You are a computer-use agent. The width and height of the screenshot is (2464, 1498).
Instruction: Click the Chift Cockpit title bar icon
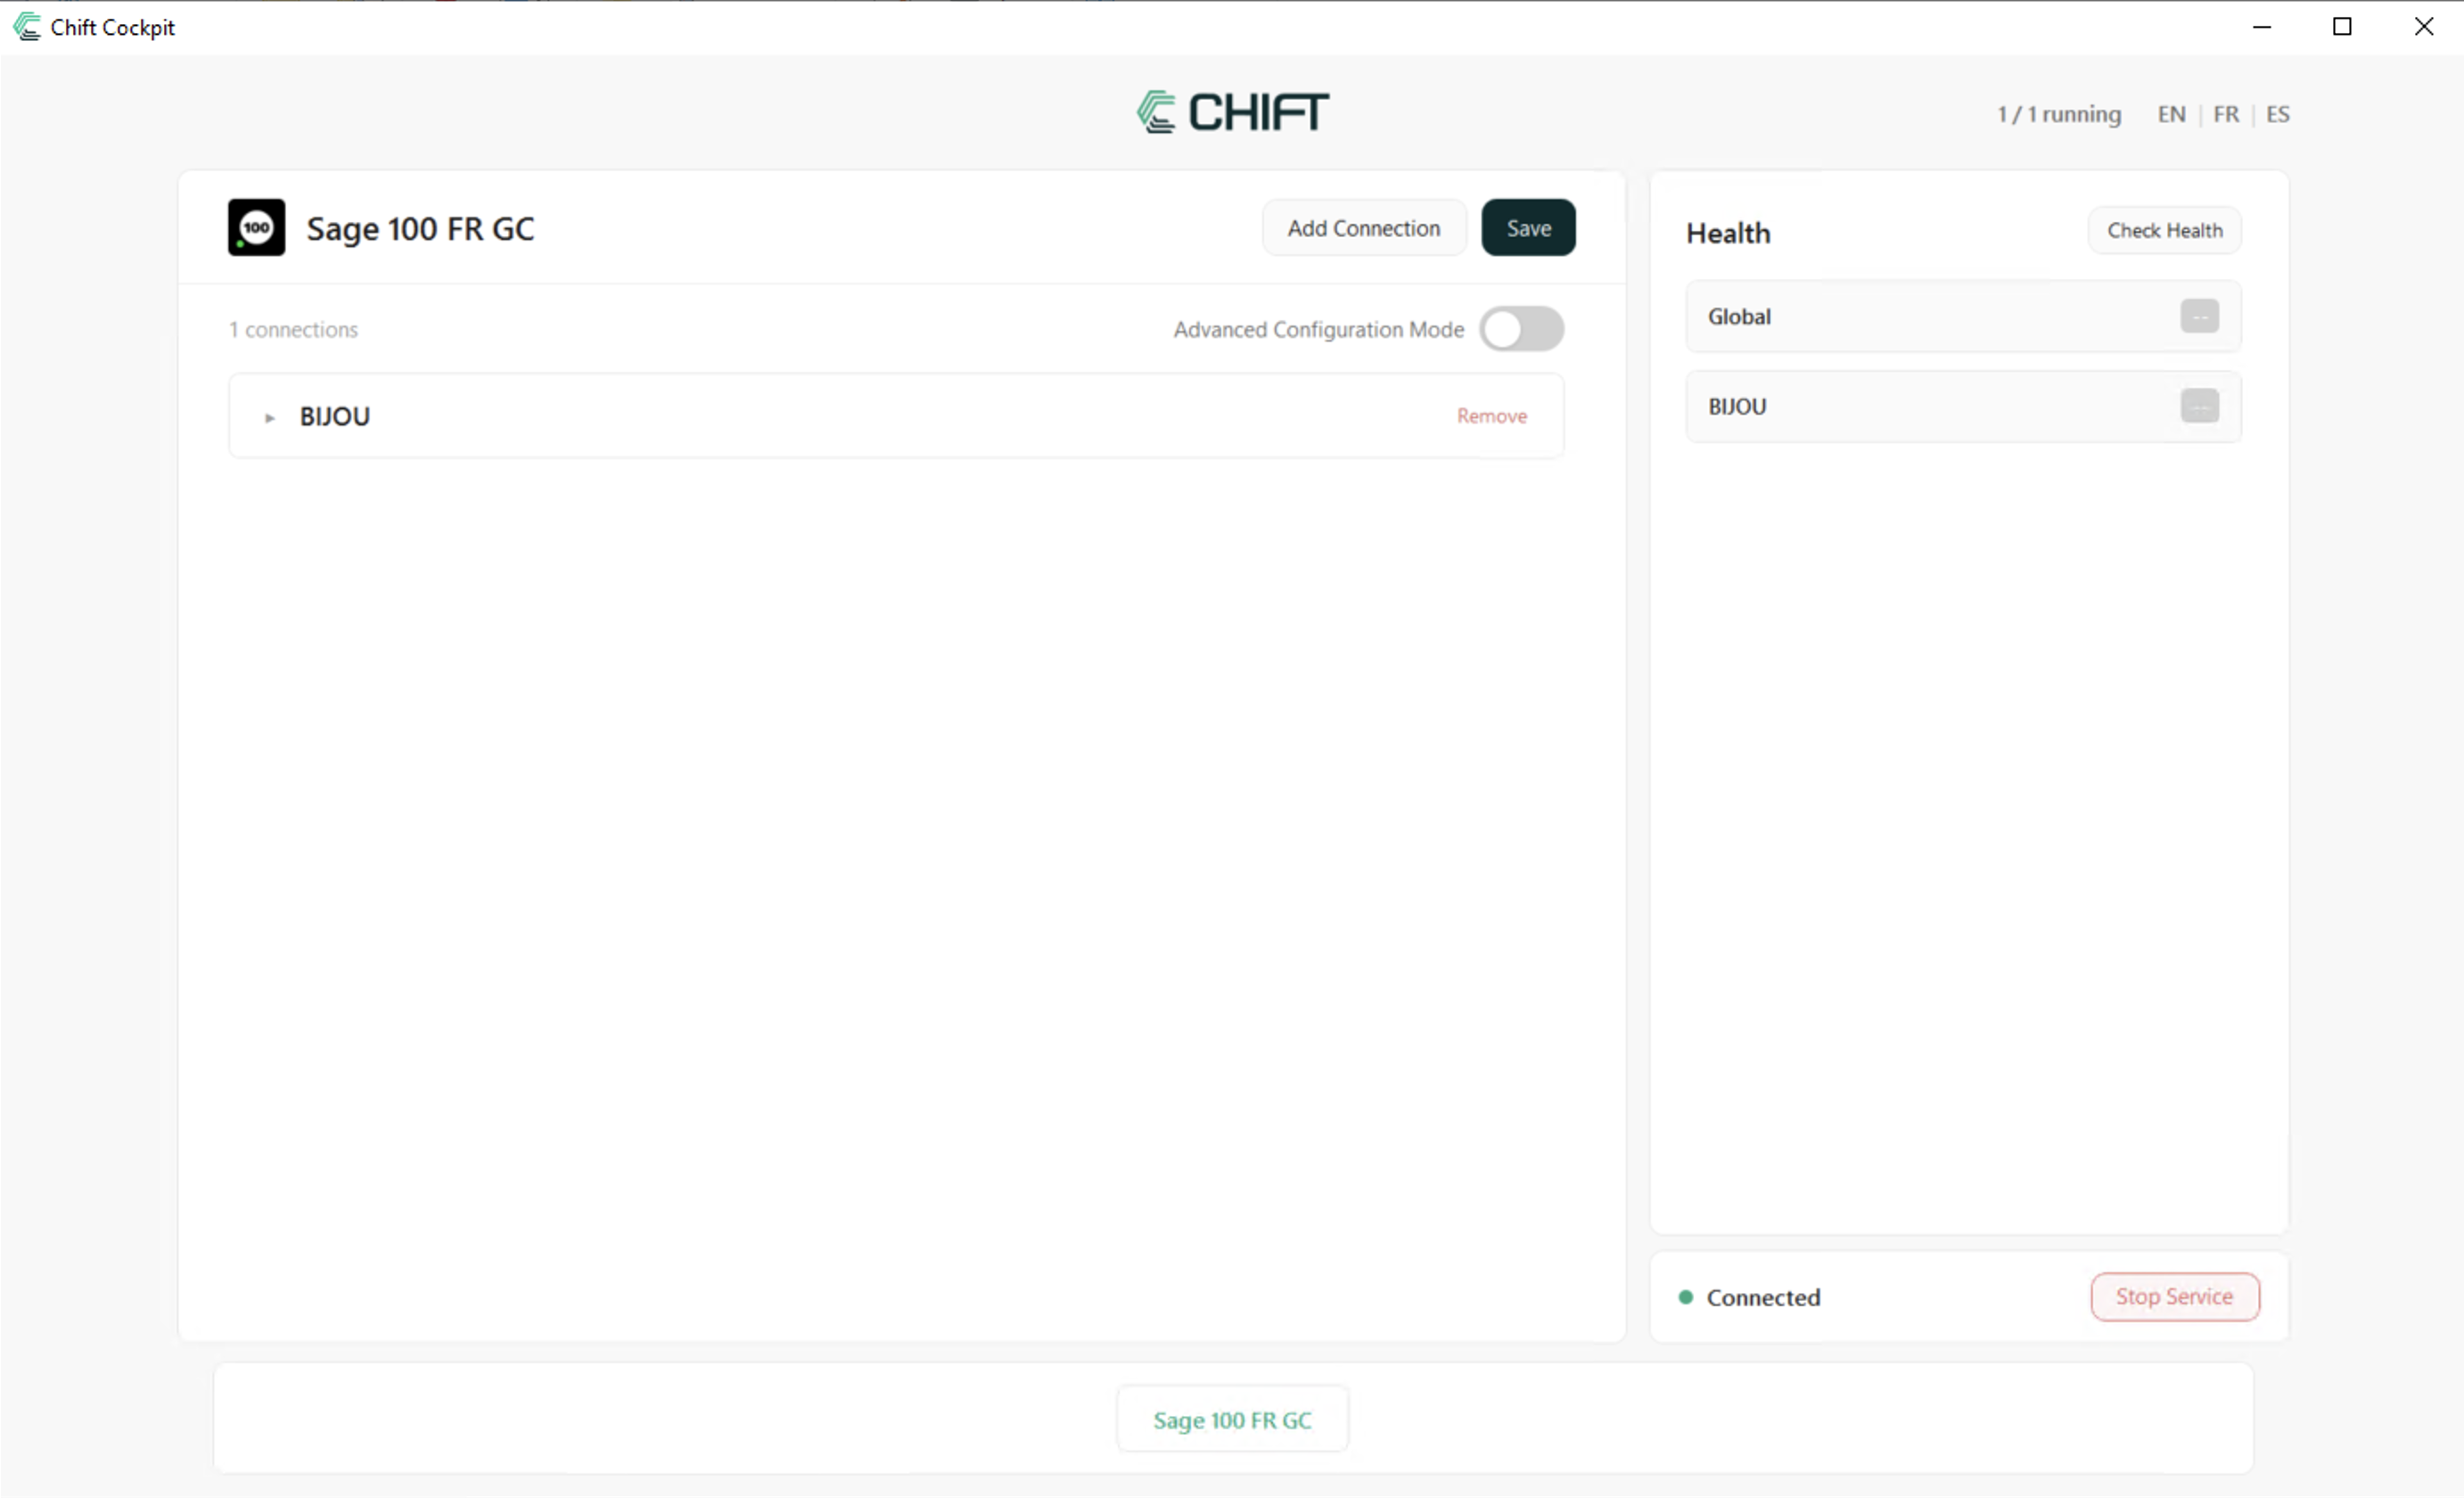pyautogui.click(x=27, y=27)
